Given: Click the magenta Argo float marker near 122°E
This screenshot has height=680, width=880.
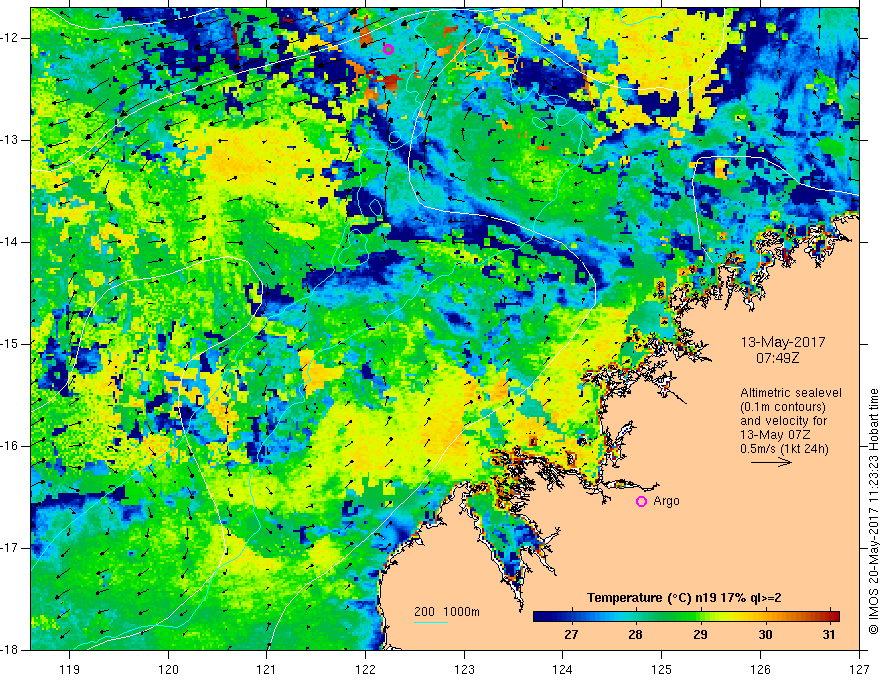Looking at the screenshot, I should pyautogui.click(x=388, y=49).
